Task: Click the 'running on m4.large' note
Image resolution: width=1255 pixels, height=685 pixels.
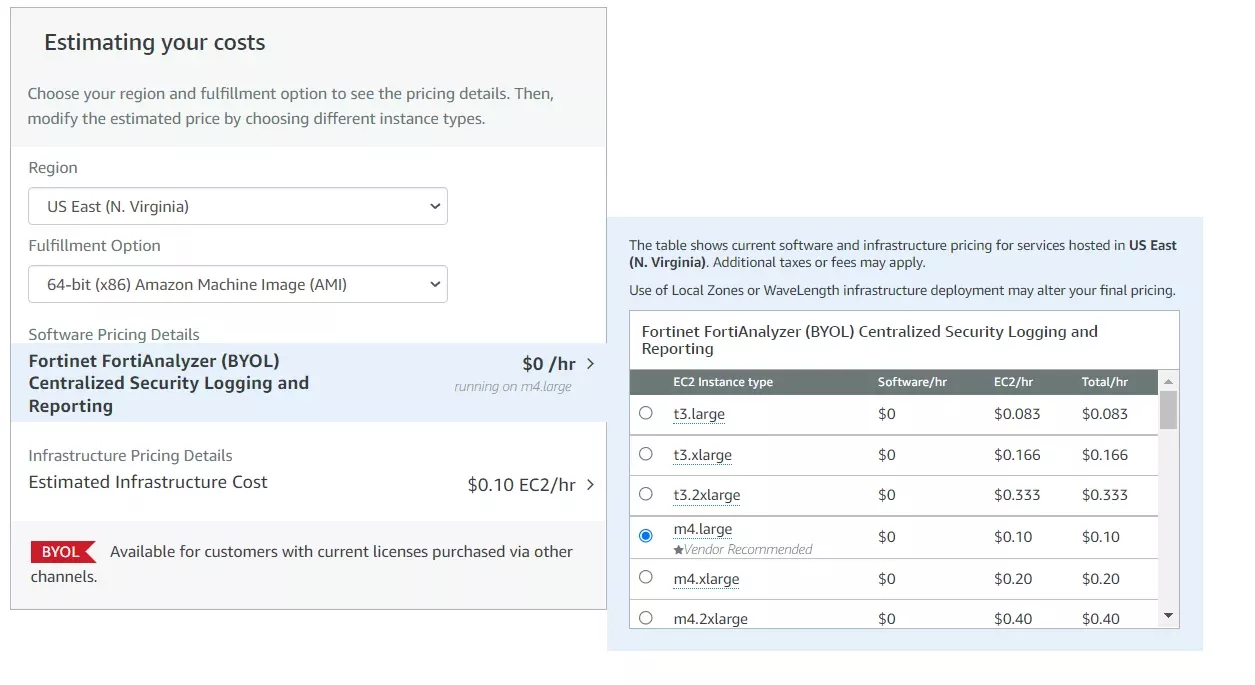Action: [x=513, y=387]
